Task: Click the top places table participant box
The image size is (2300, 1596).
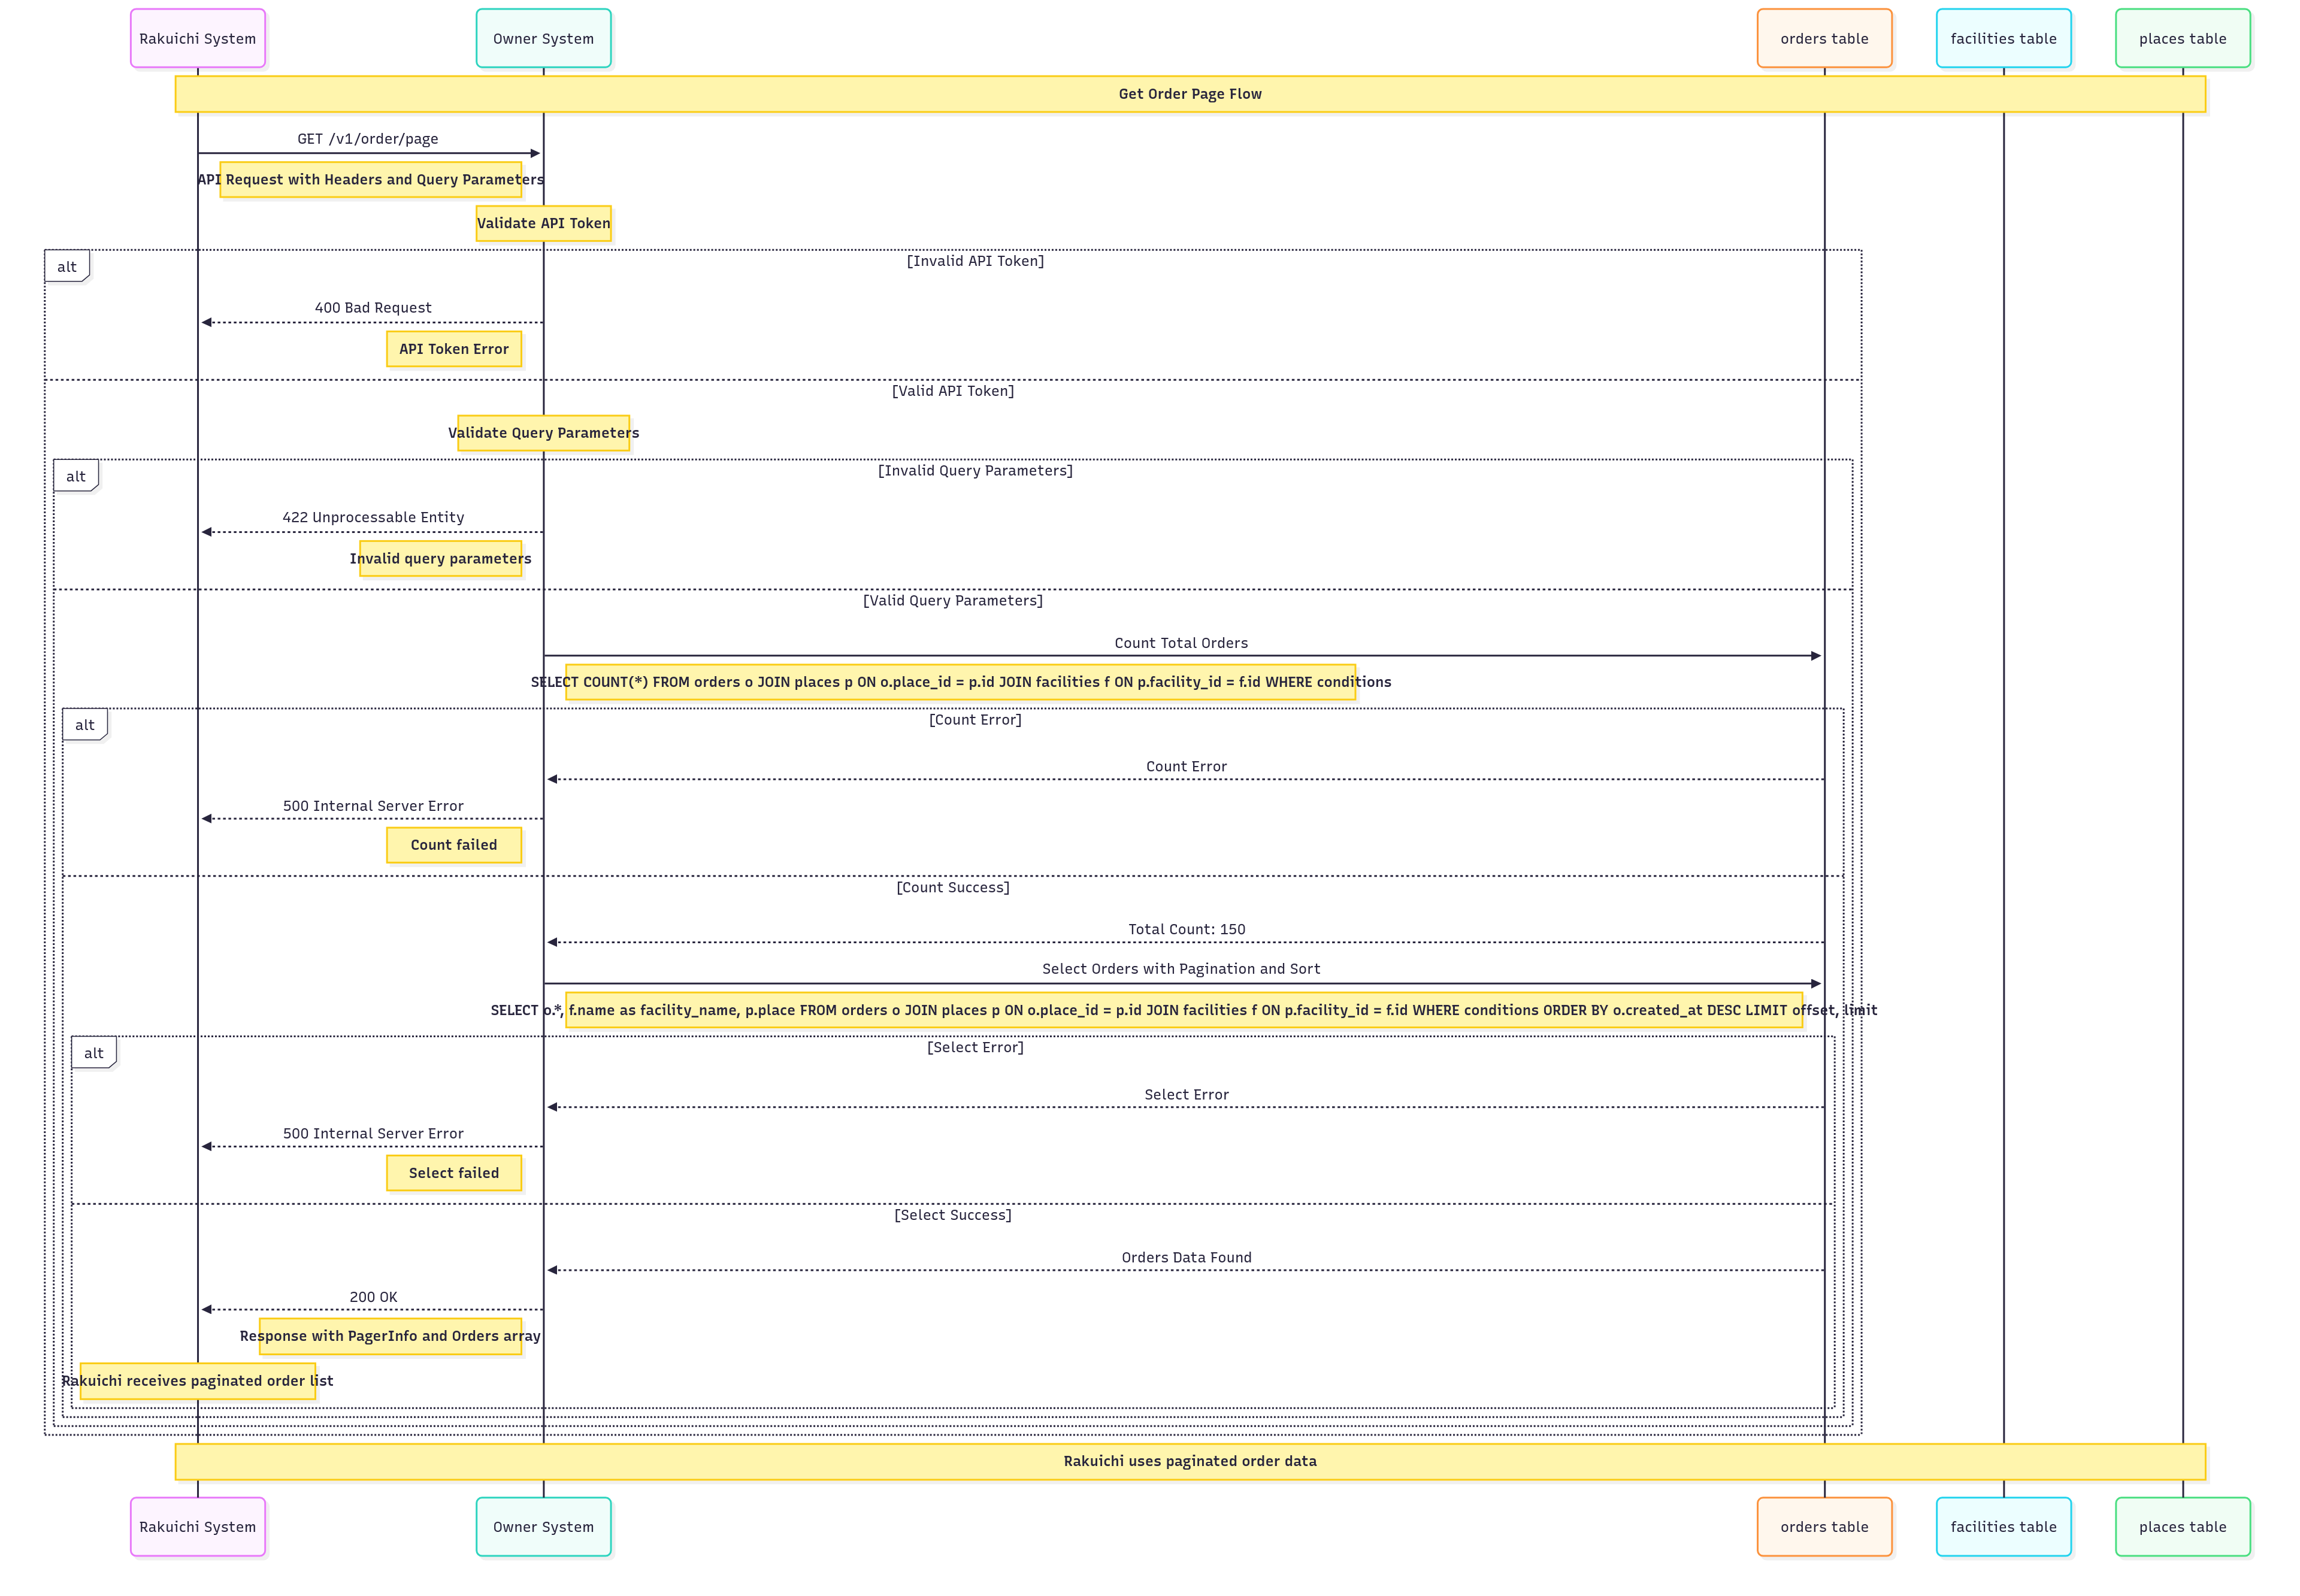Action: coord(2181,39)
